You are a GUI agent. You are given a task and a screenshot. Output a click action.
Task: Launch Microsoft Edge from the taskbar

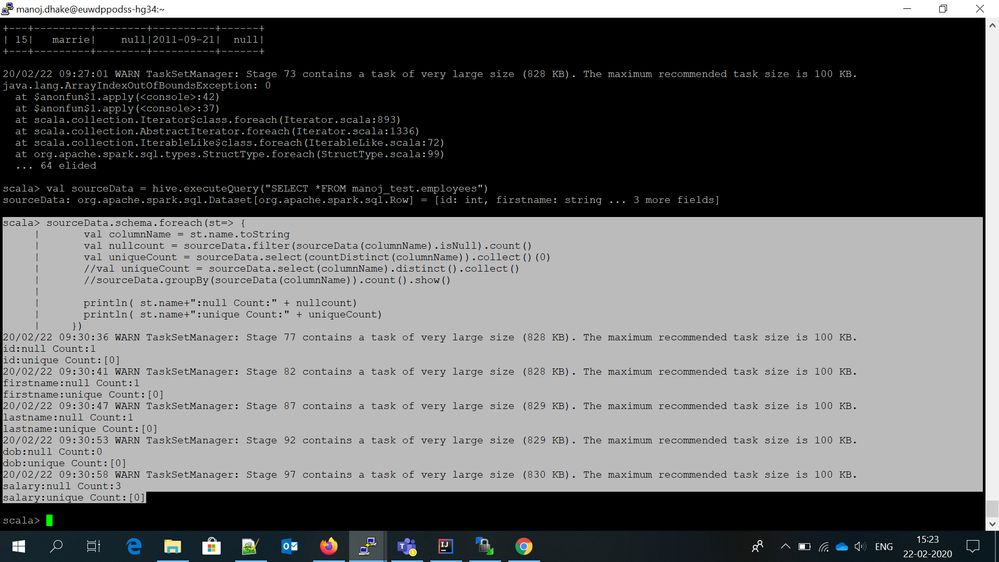coord(134,547)
